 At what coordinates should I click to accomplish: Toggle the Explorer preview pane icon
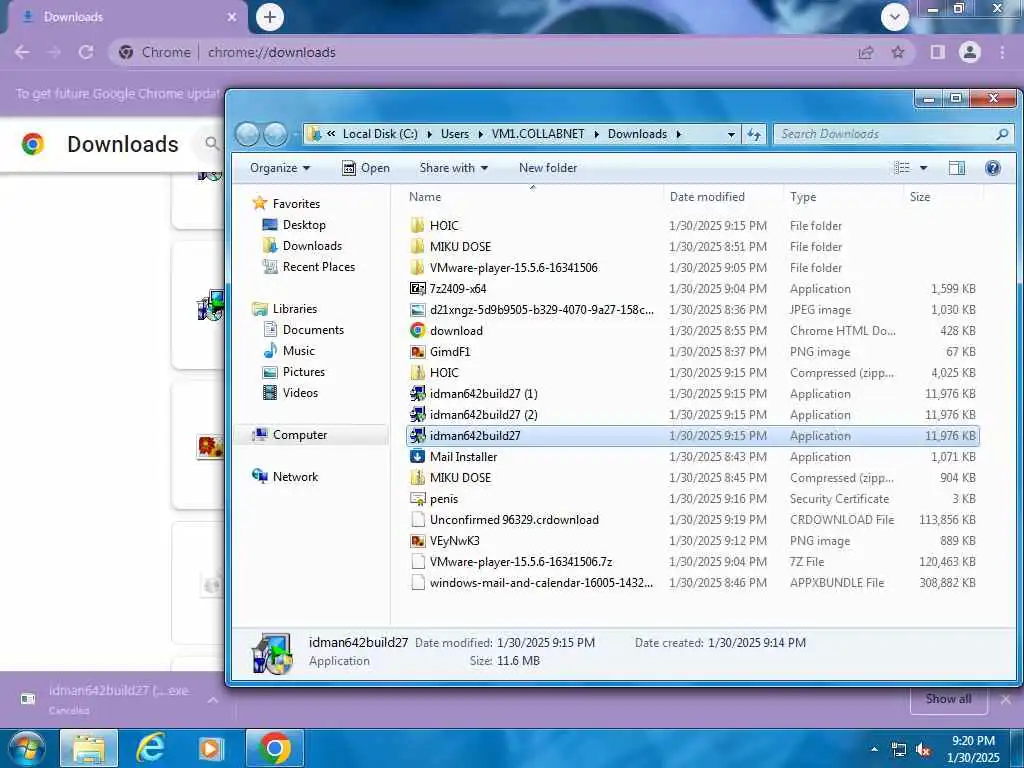(957, 168)
